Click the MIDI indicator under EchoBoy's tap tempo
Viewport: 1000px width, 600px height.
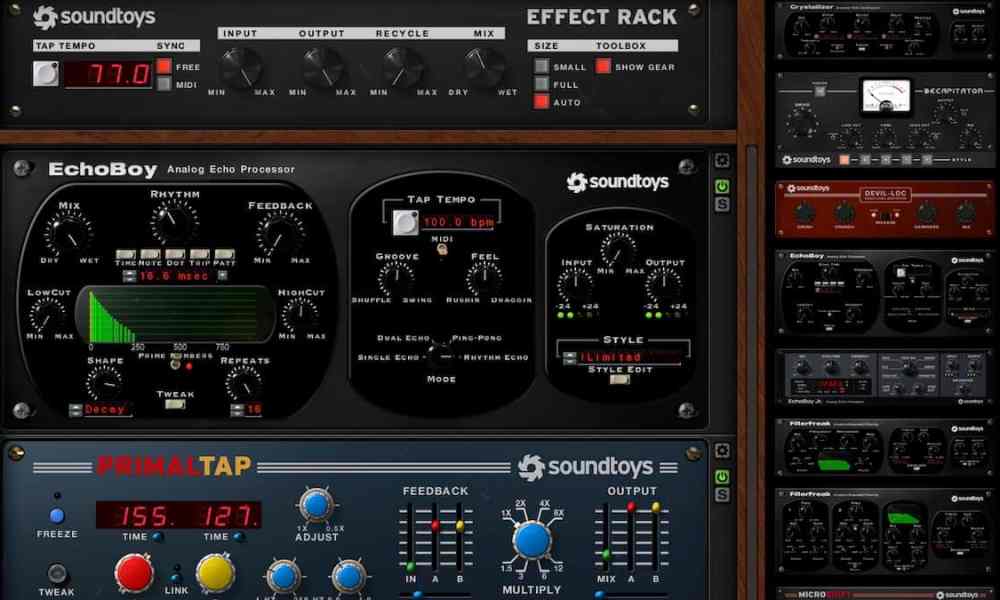tap(440, 247)
